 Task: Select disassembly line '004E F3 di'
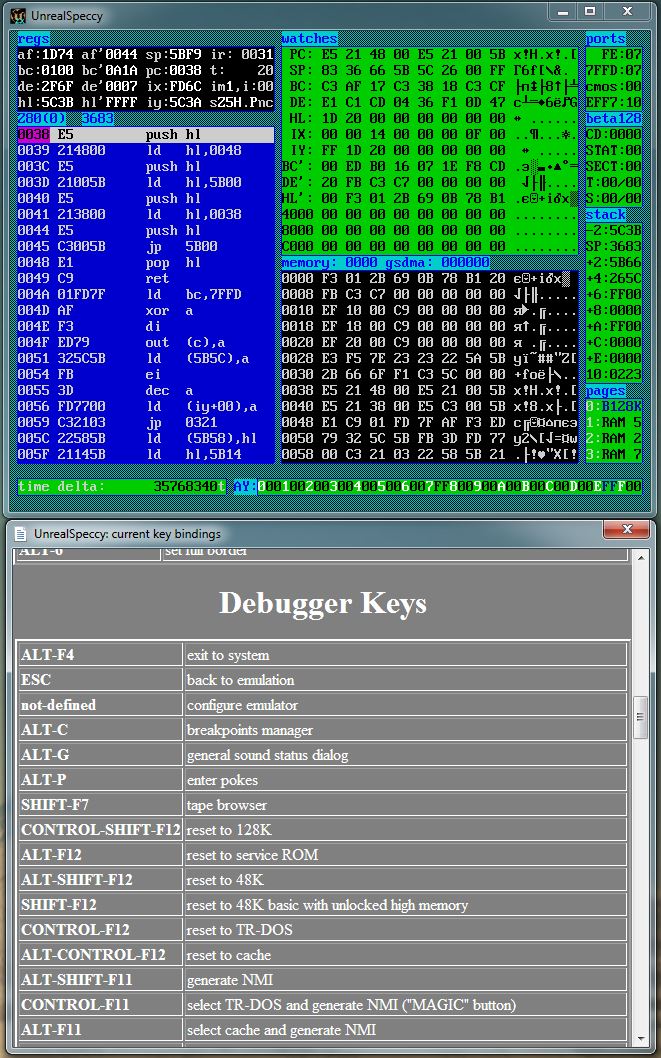146,326
